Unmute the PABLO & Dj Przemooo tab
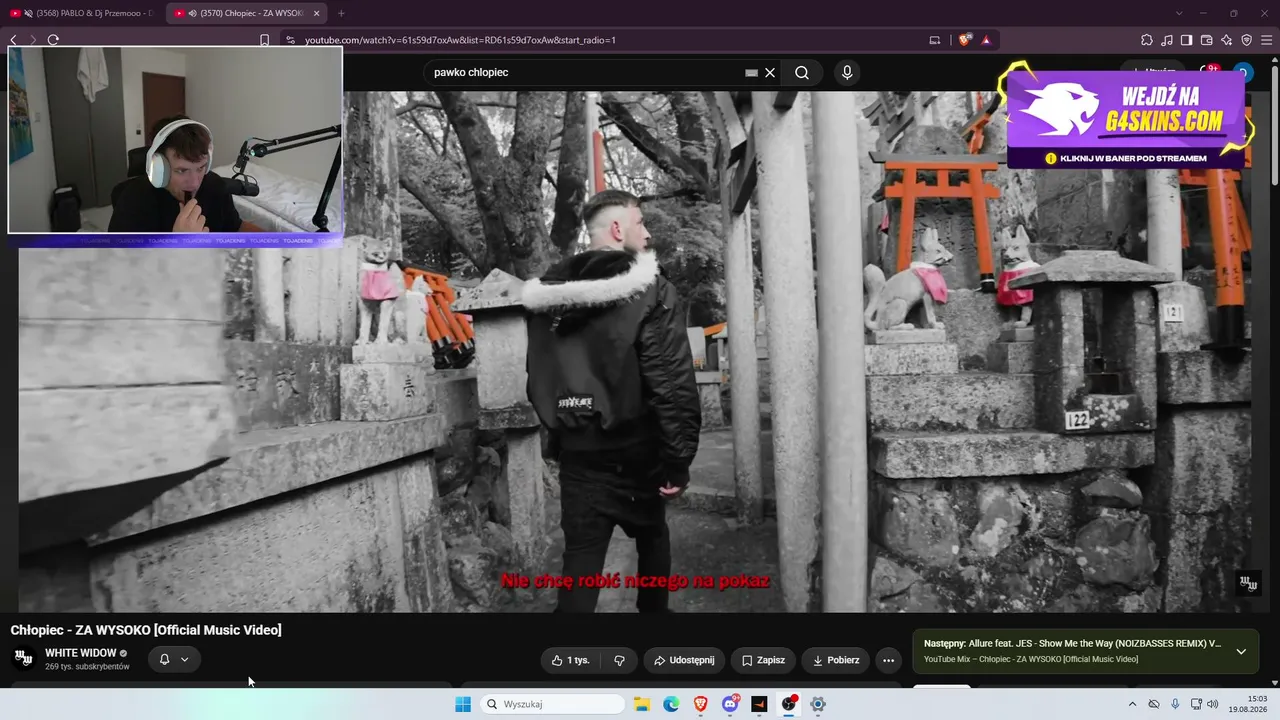 pos(28,13)
